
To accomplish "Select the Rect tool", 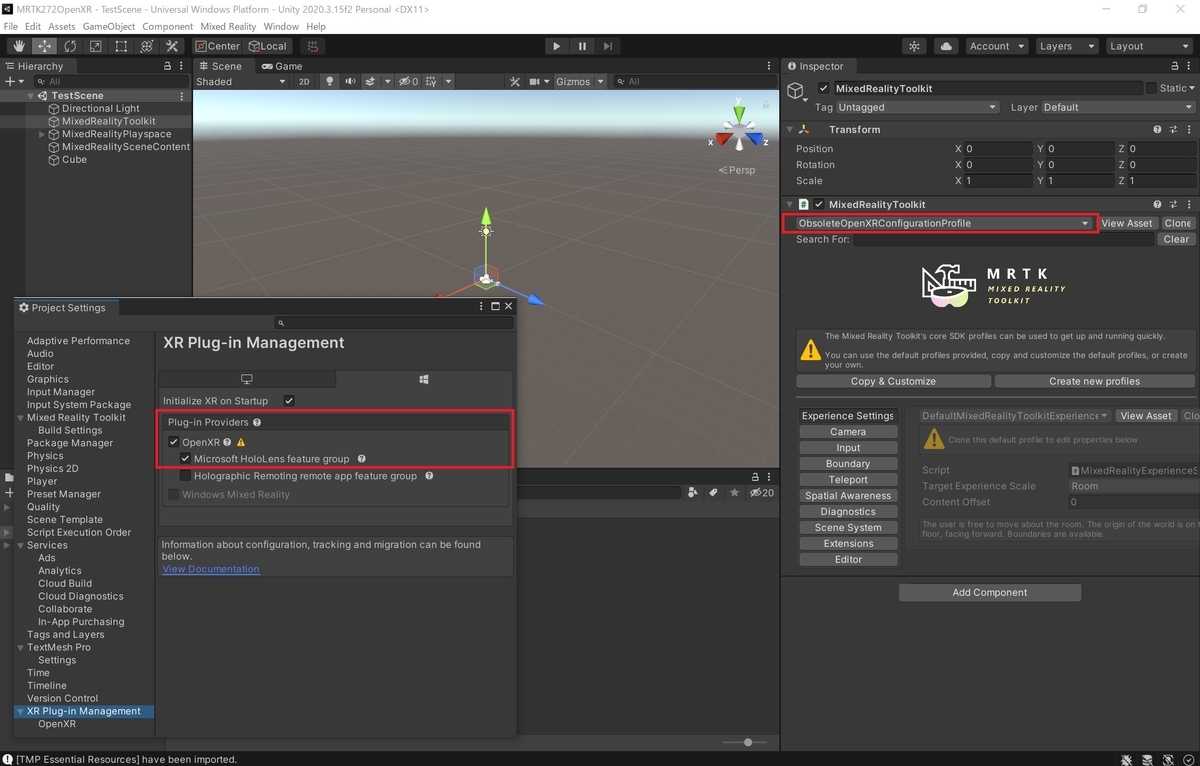I will tap(121, 46).
